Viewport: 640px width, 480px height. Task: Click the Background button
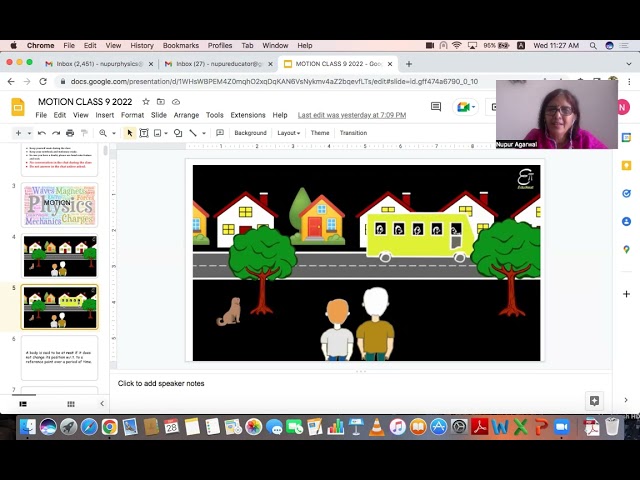click(x=250, y=133)
